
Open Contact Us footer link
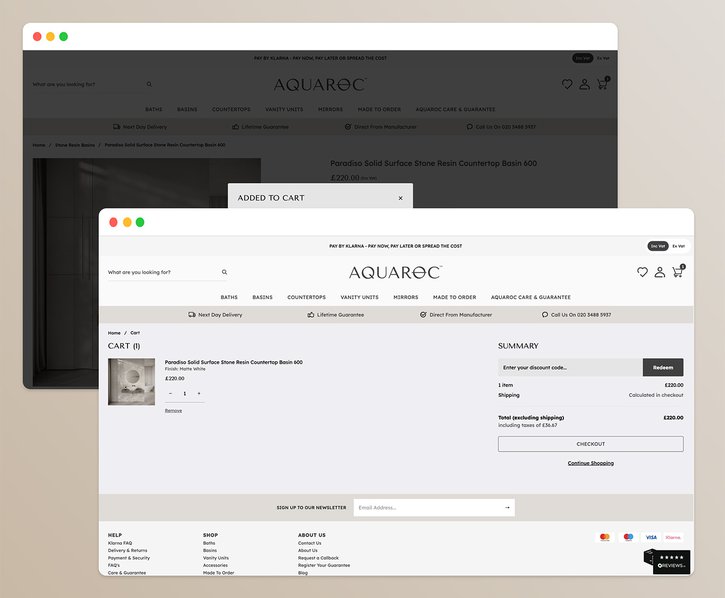point(310,543)
